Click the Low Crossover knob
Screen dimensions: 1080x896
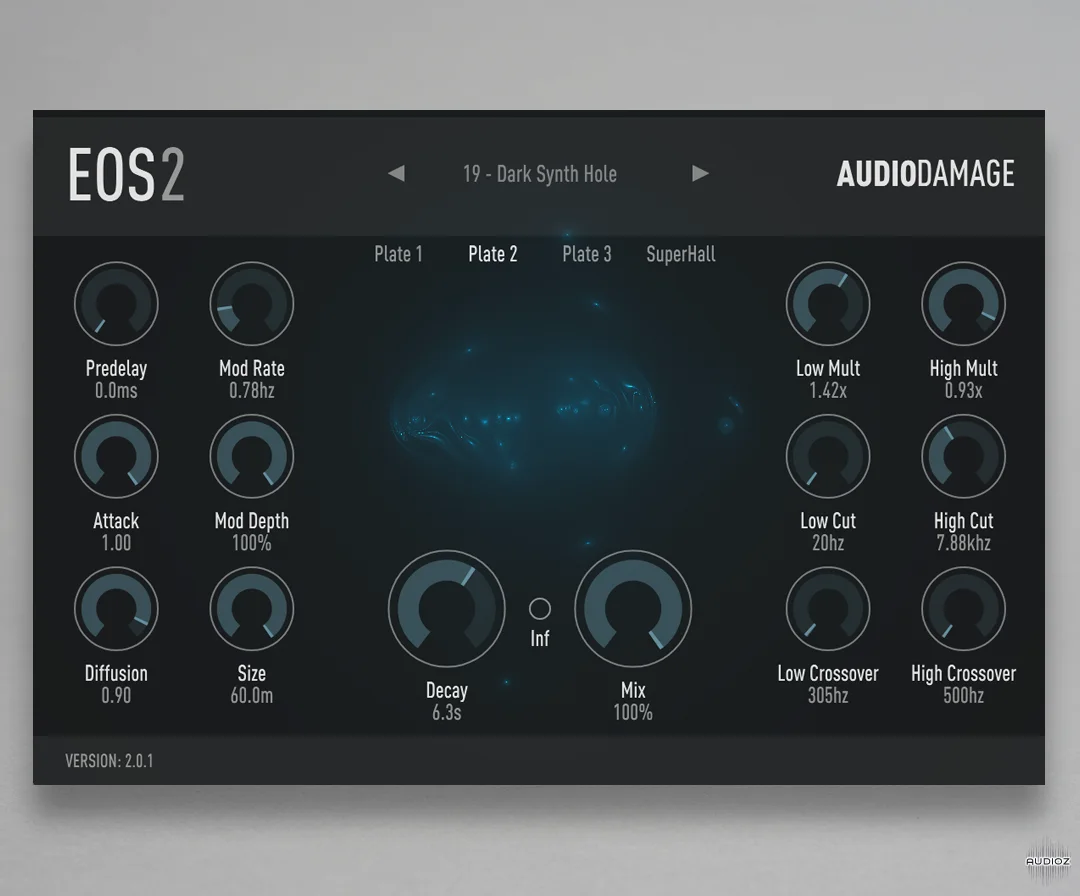point(828,609)
